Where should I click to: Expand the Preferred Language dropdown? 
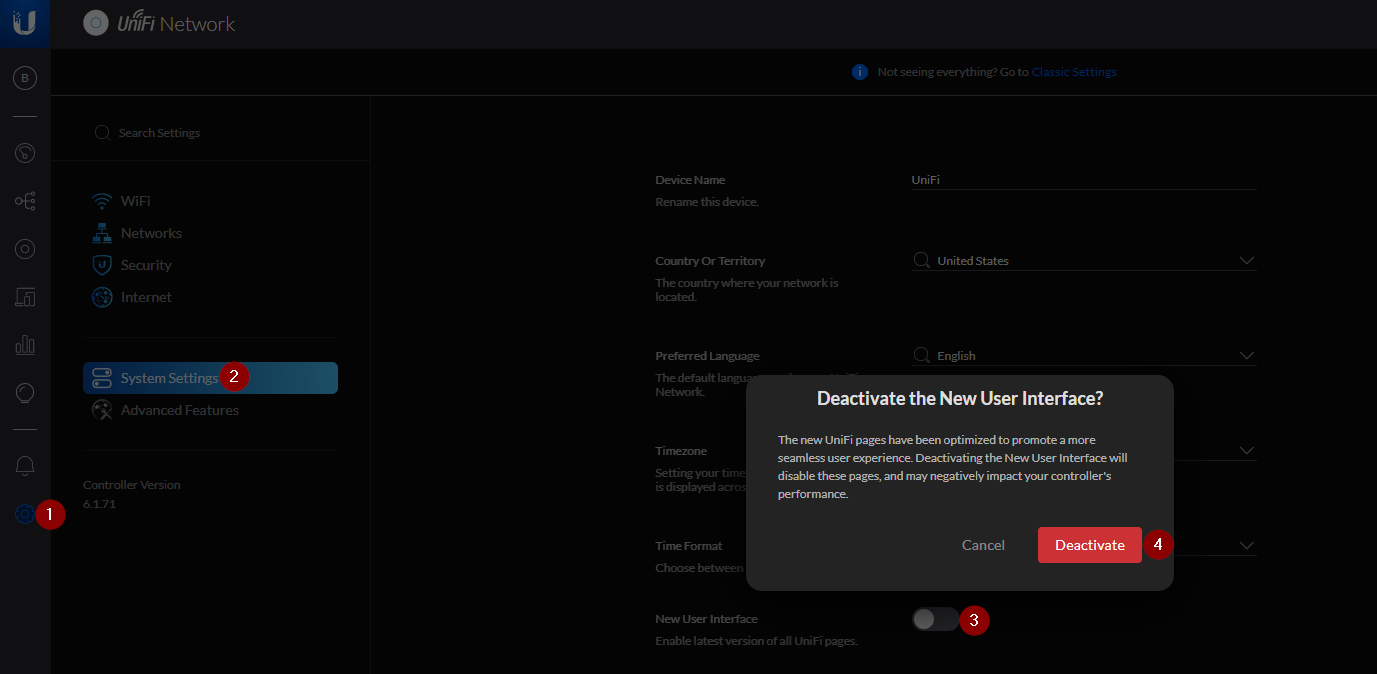coord(1246,355)
